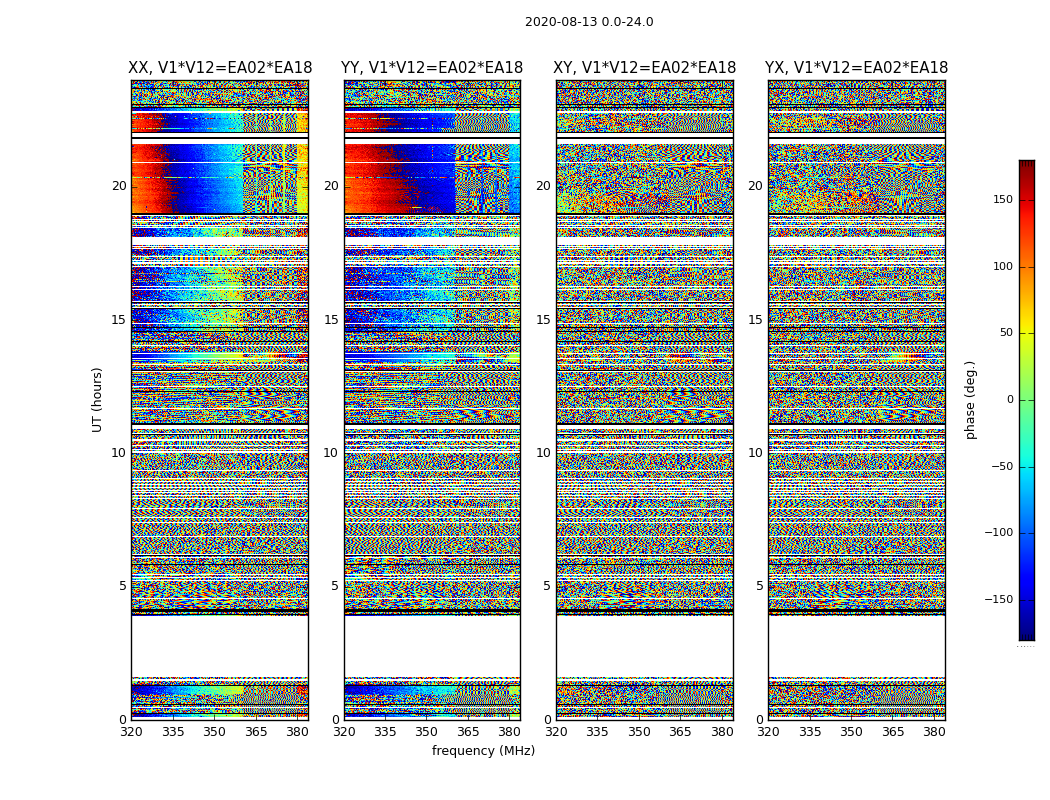Click the 365 frequency tick under XY panel
This screenshot has width=1050, height=800.
pos(680,732)
